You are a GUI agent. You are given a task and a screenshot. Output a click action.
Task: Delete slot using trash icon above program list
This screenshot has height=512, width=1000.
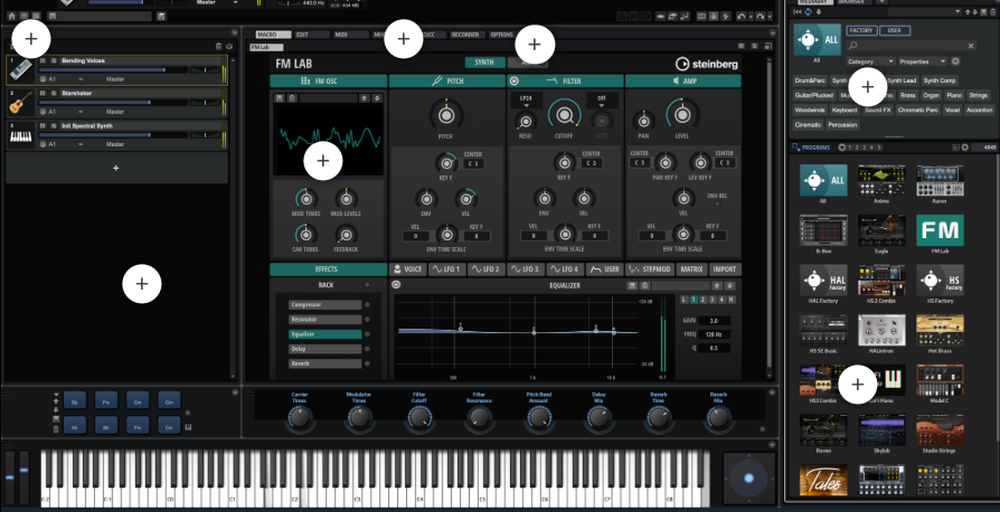click(x=219, y=46)
